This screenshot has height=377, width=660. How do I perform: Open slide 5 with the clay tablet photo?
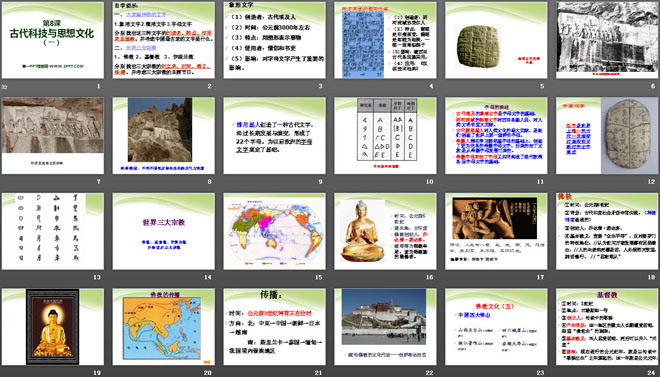tap(496, 40)
